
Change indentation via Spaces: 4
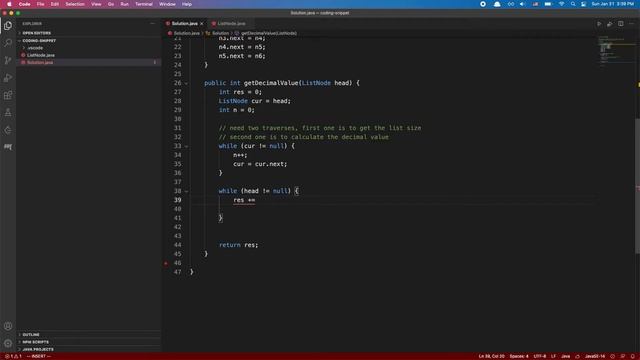(x=519, y=356)
